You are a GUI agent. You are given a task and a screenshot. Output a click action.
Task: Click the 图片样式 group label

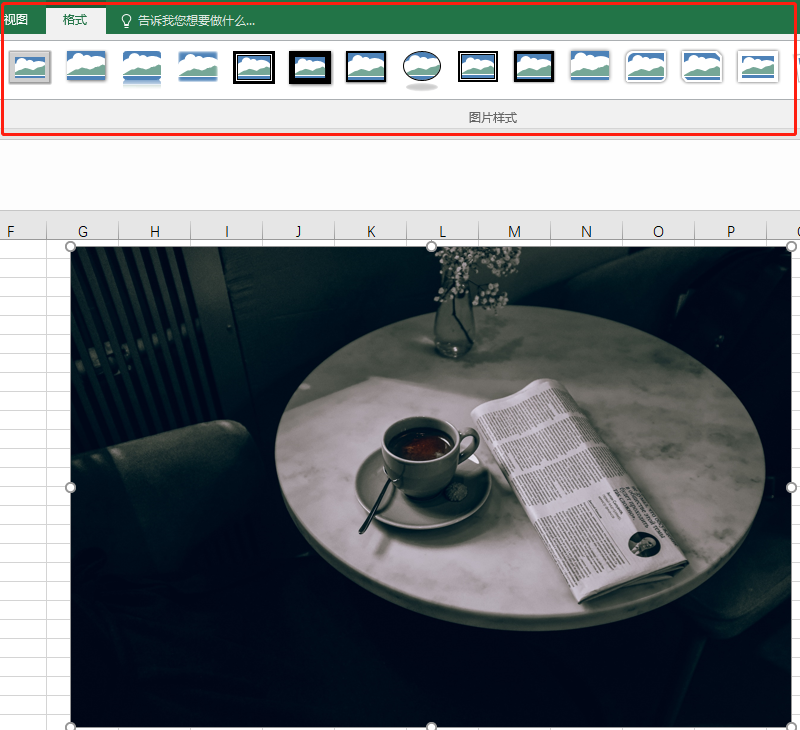pyautogui.click(x=492, y=118)
